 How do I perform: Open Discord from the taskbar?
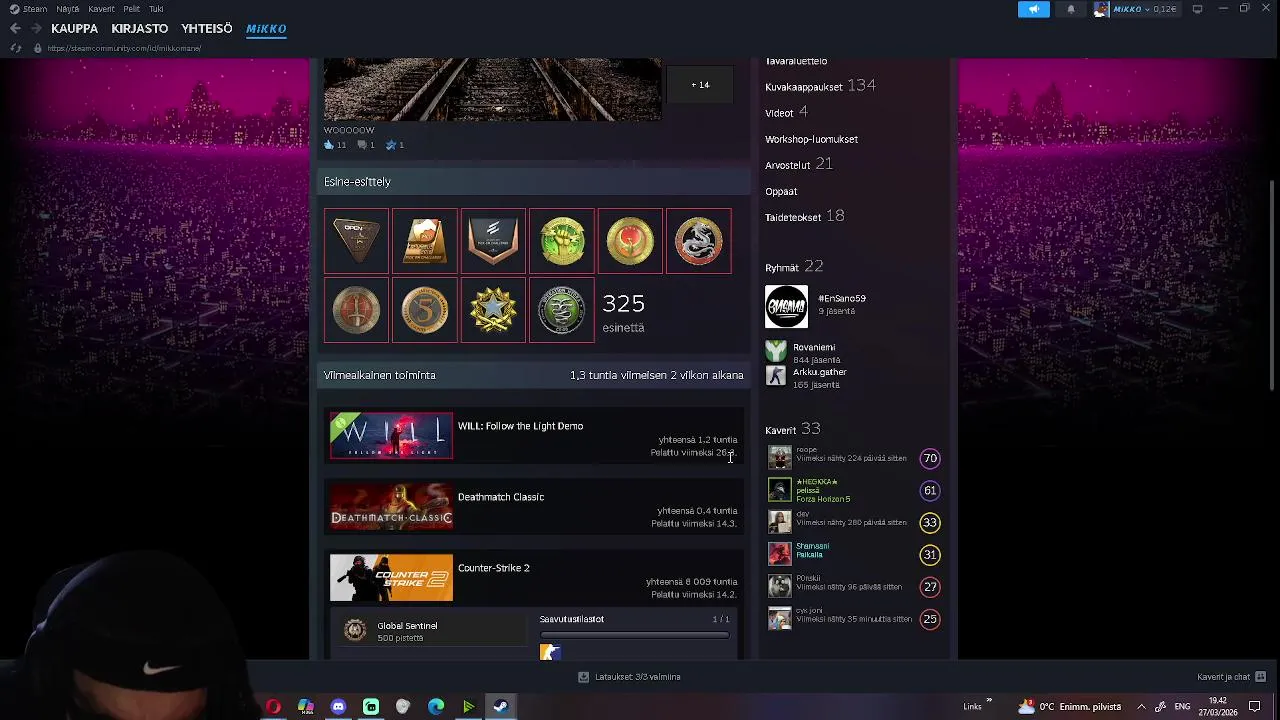pyautogui.click(x=338, y=707)
